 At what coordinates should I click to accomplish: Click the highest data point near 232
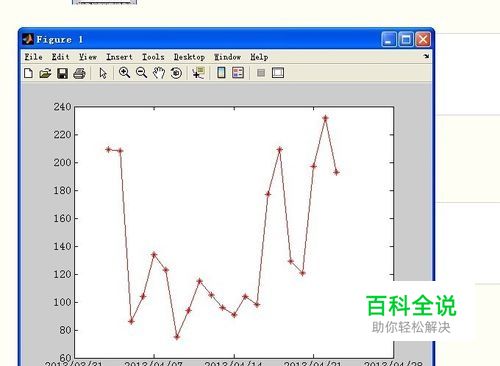click(325, 118)
